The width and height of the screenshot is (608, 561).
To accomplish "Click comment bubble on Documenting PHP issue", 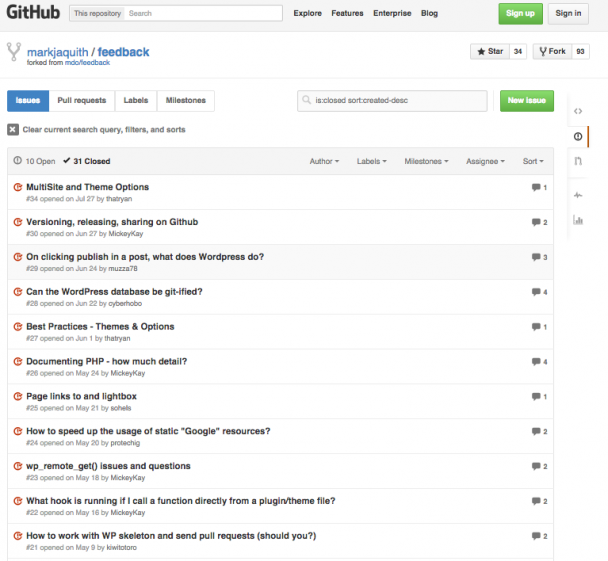I will [x=536, y=362].
